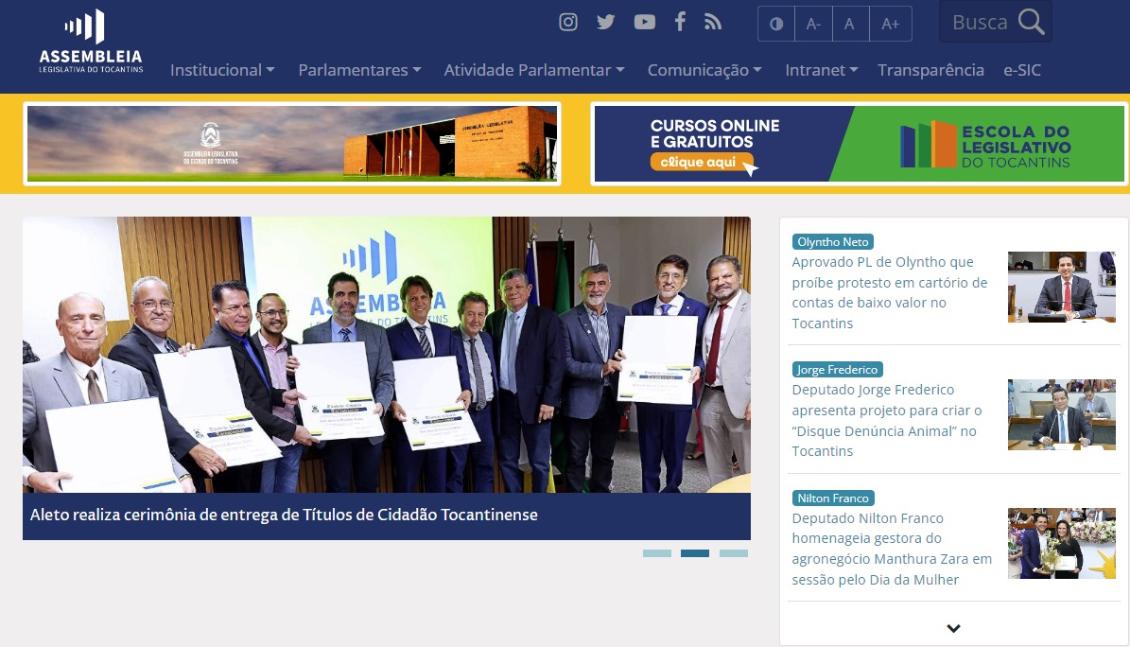Open the RSS feed icon
Image resolution: width=1130 pixels, height=647 pixels.
[715, 21]
